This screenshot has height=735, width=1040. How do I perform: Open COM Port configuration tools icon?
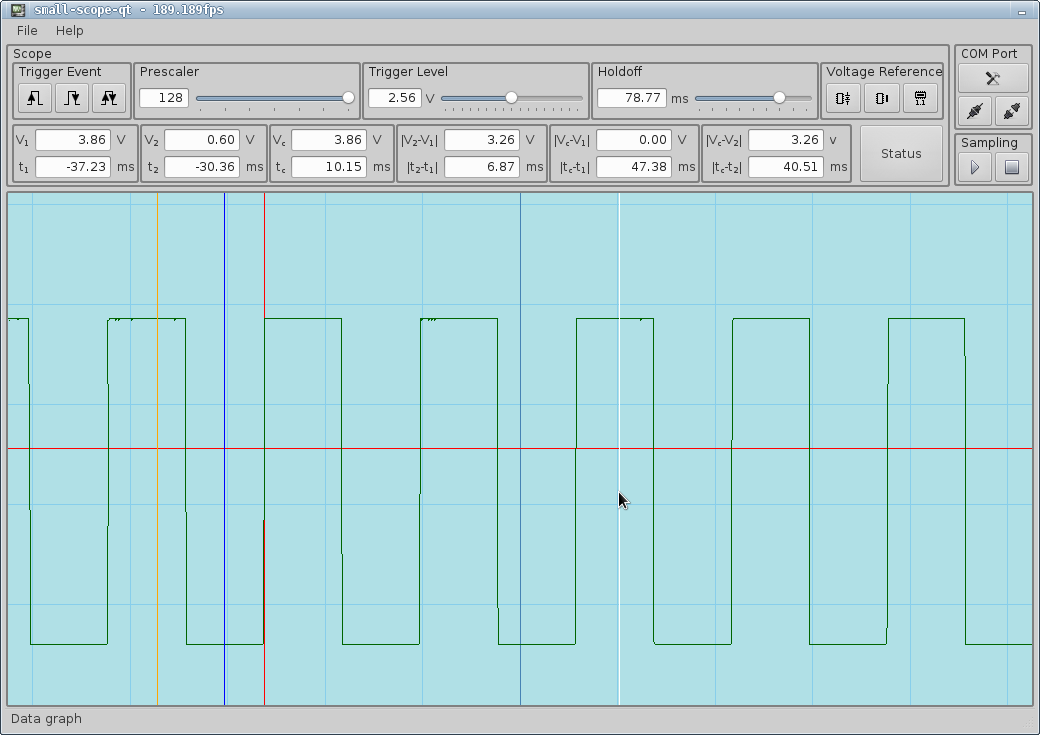click(x=992, y=78)
